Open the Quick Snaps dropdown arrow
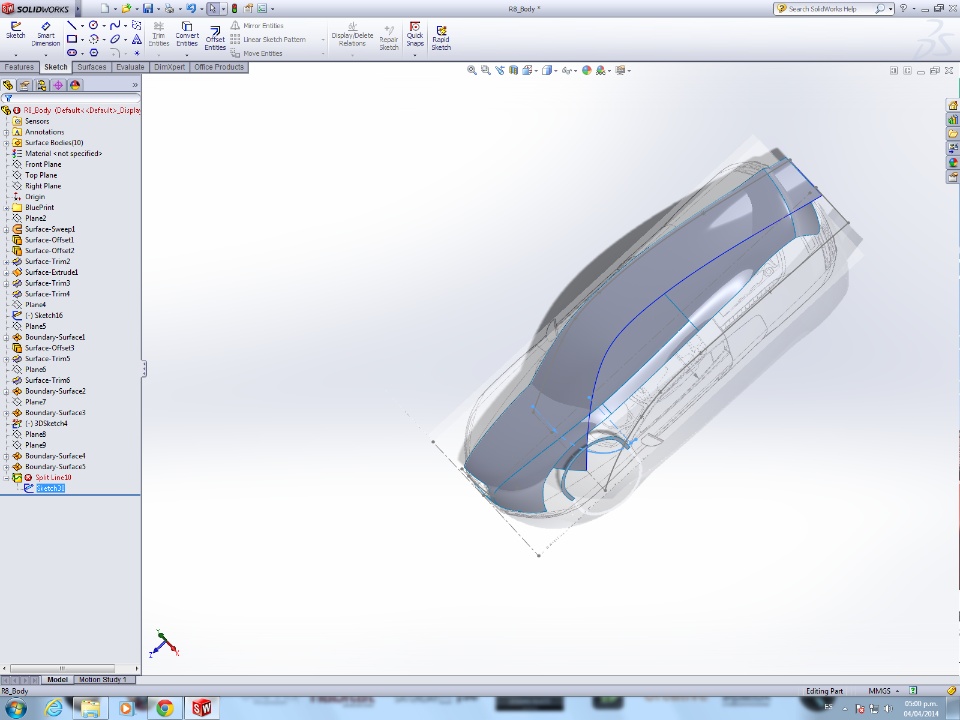960x720 pixels. [x=414, y=55]
